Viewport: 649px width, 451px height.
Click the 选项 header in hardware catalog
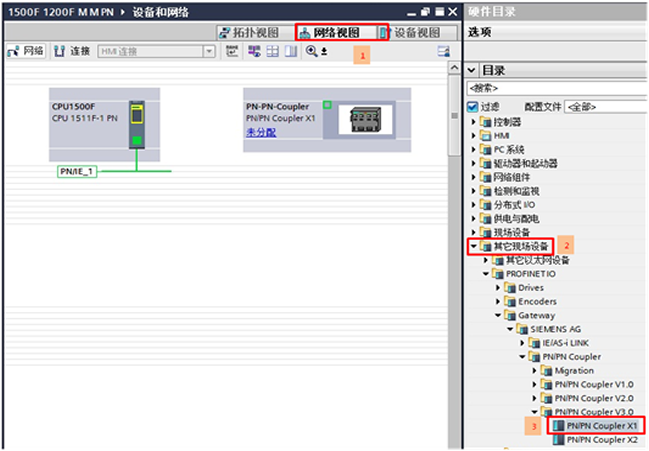point(479,32)
